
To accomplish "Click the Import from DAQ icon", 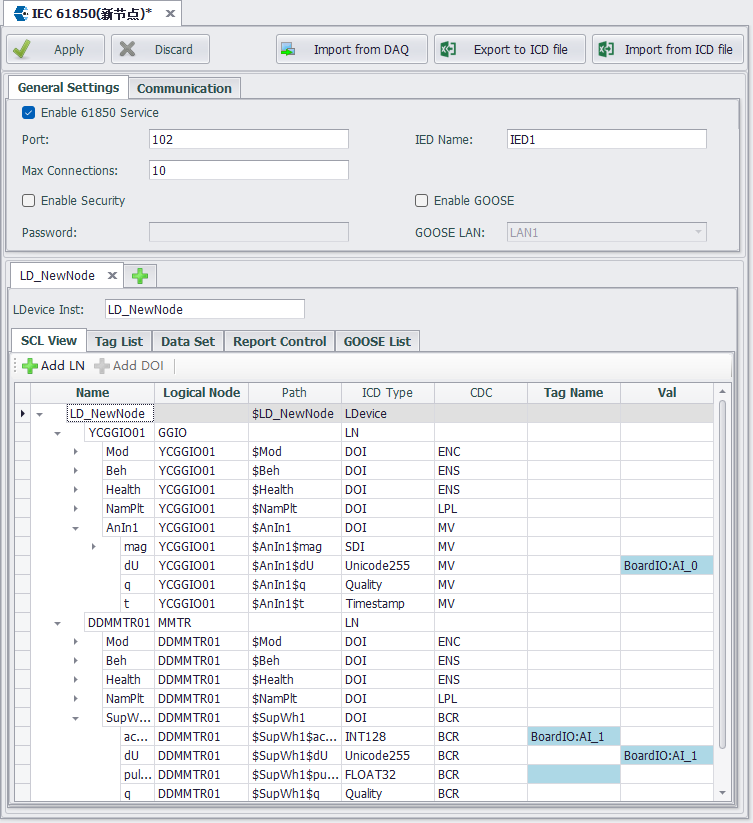I will point(288,49).
